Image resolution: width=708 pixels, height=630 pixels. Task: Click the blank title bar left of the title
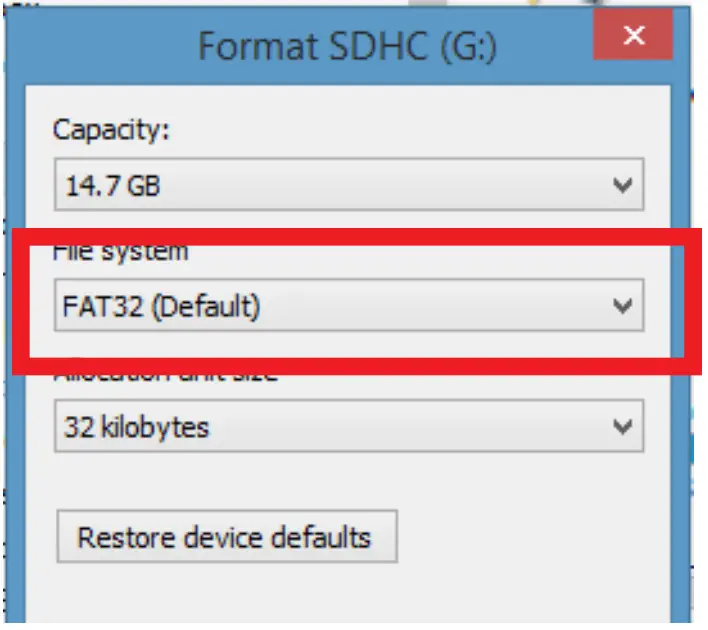(x=100, y=46)
